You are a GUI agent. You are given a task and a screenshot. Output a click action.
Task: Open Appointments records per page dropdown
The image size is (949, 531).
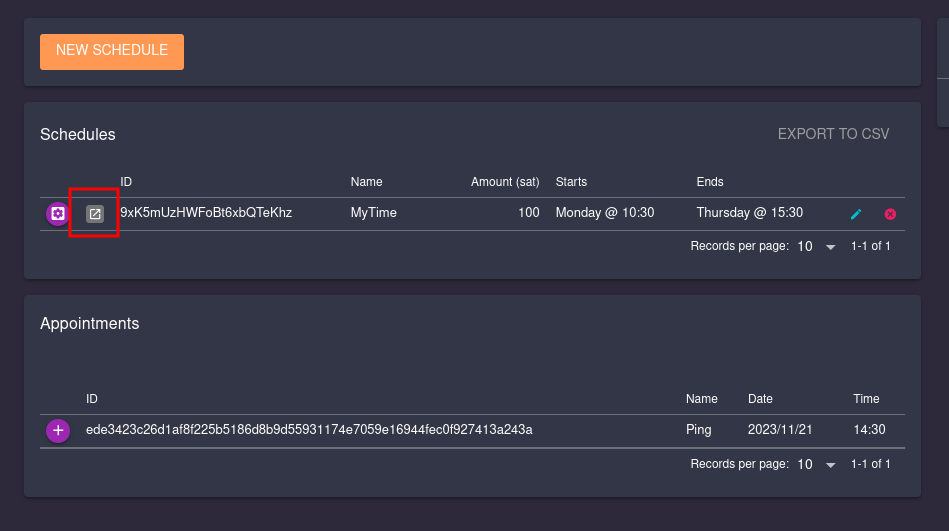point(816,464)
